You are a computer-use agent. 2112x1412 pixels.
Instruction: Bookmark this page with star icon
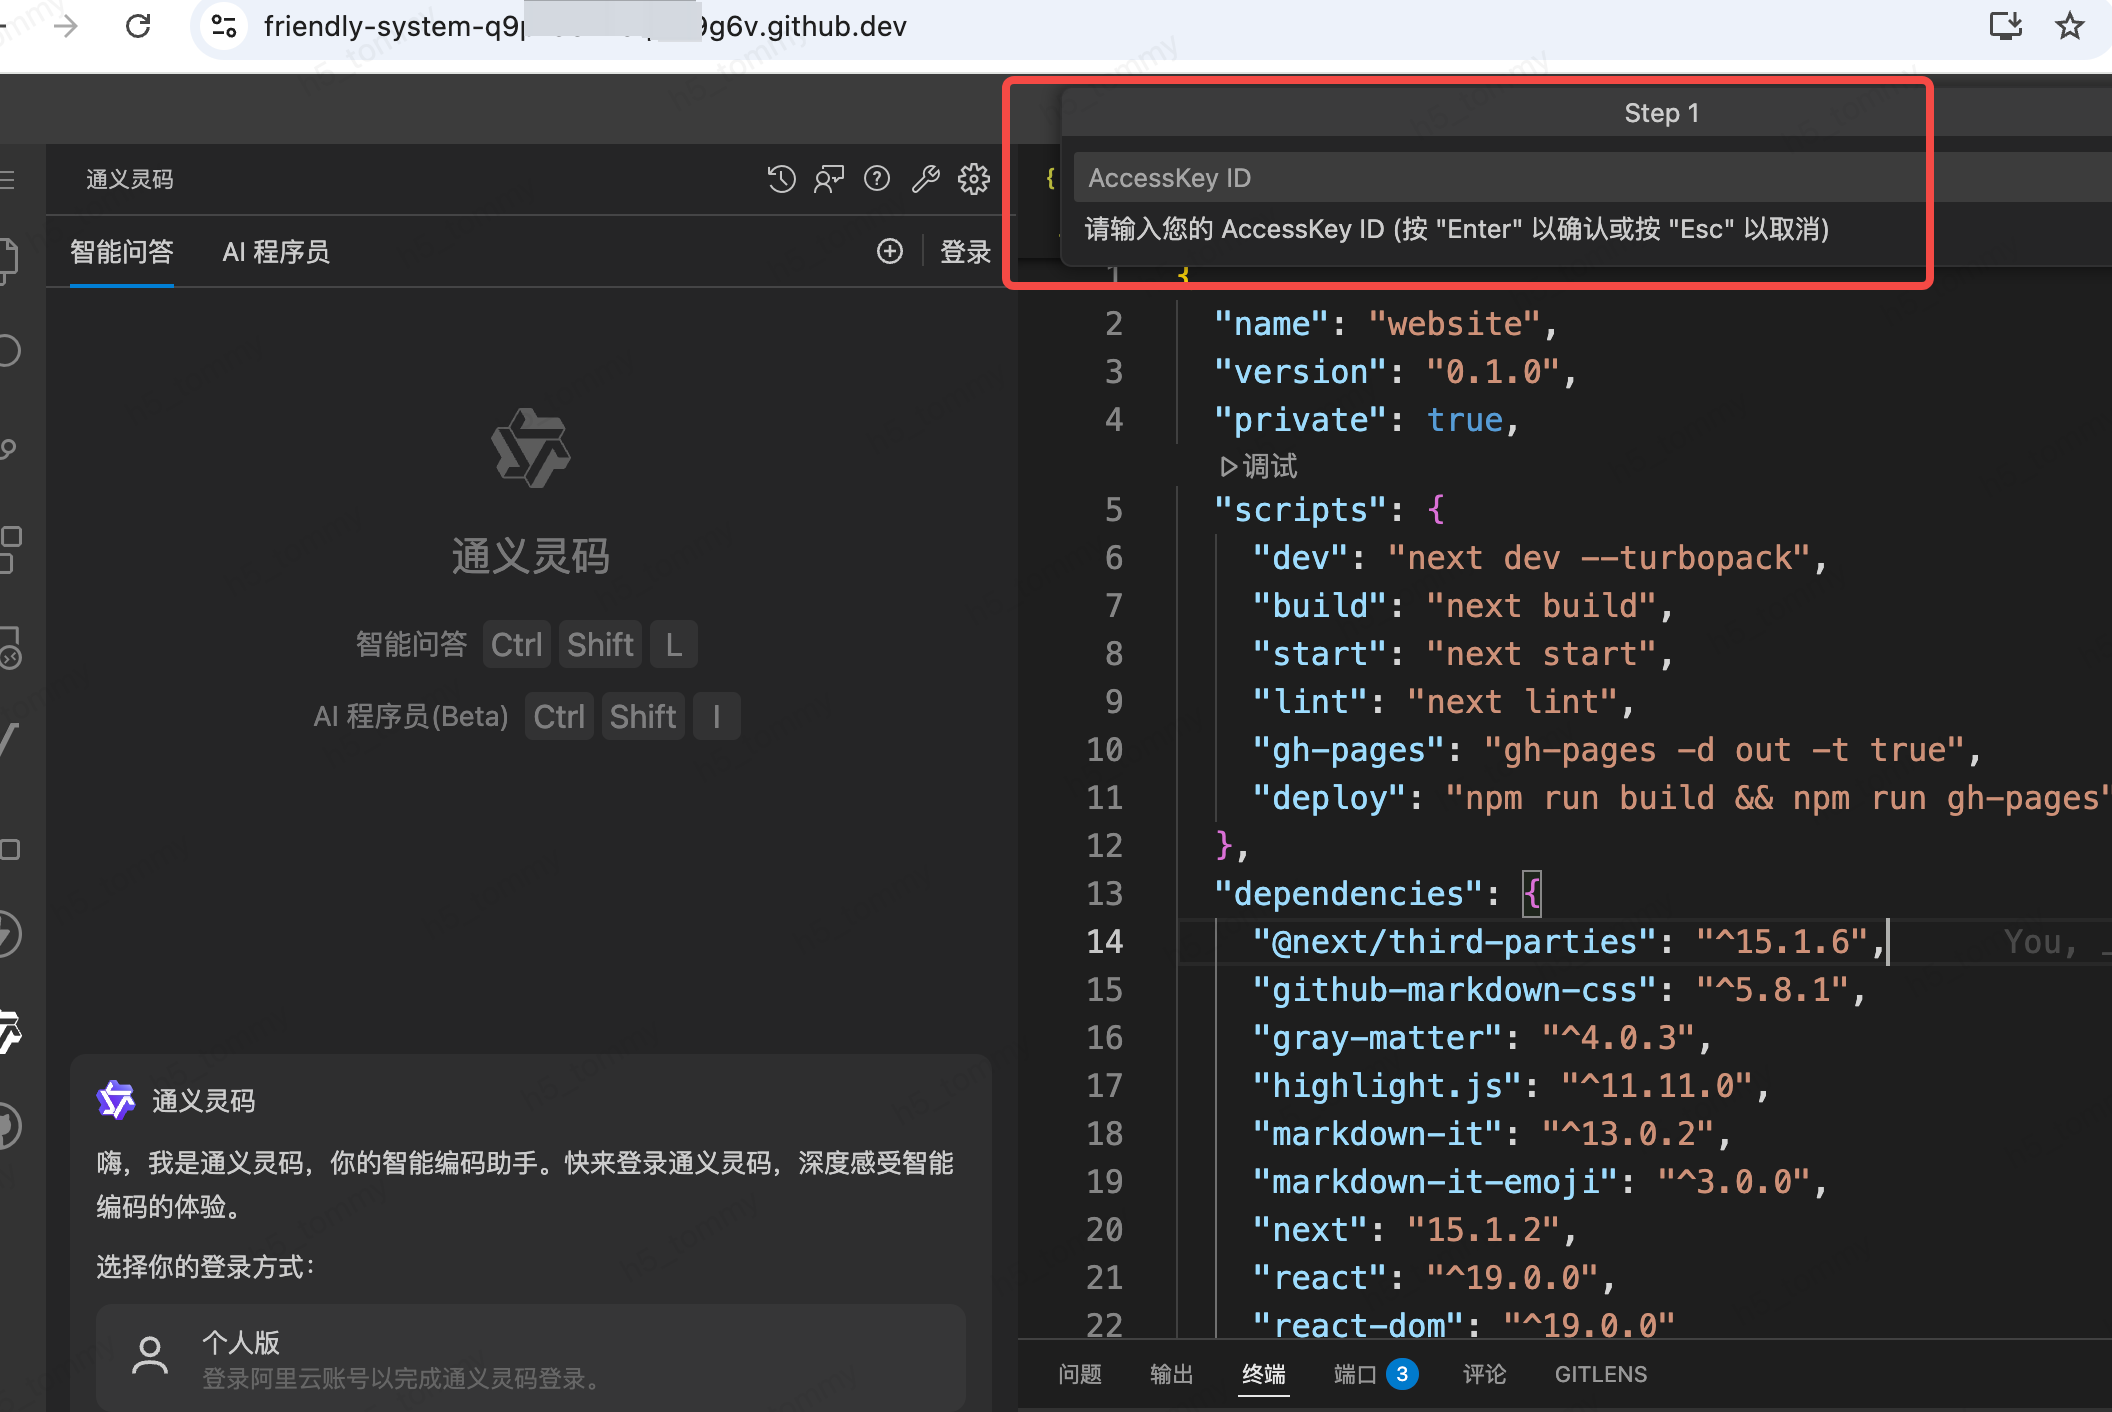click(x=2069, y=26)
